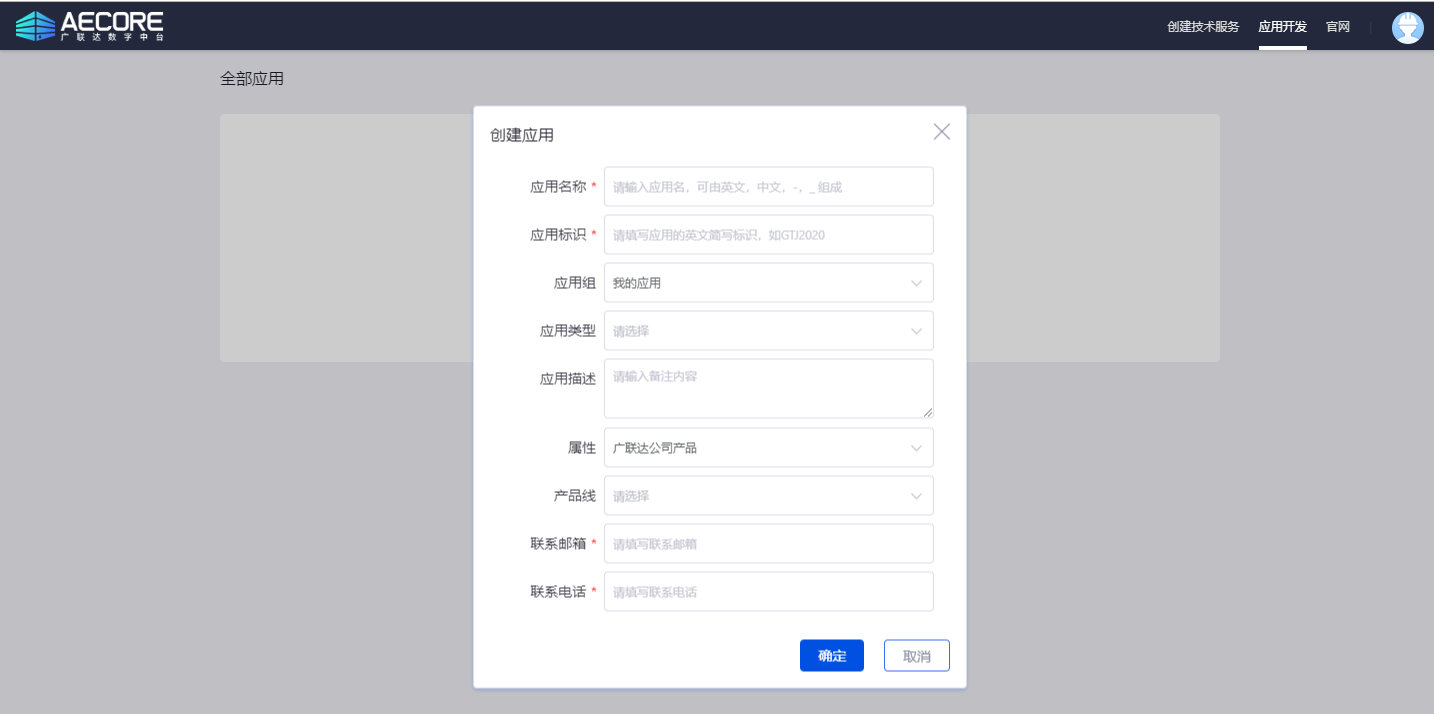Click the 属性 dropdown chevron arrow
Screen dimensions: 1434x714
pyautogui.click(x=916, y=448)
